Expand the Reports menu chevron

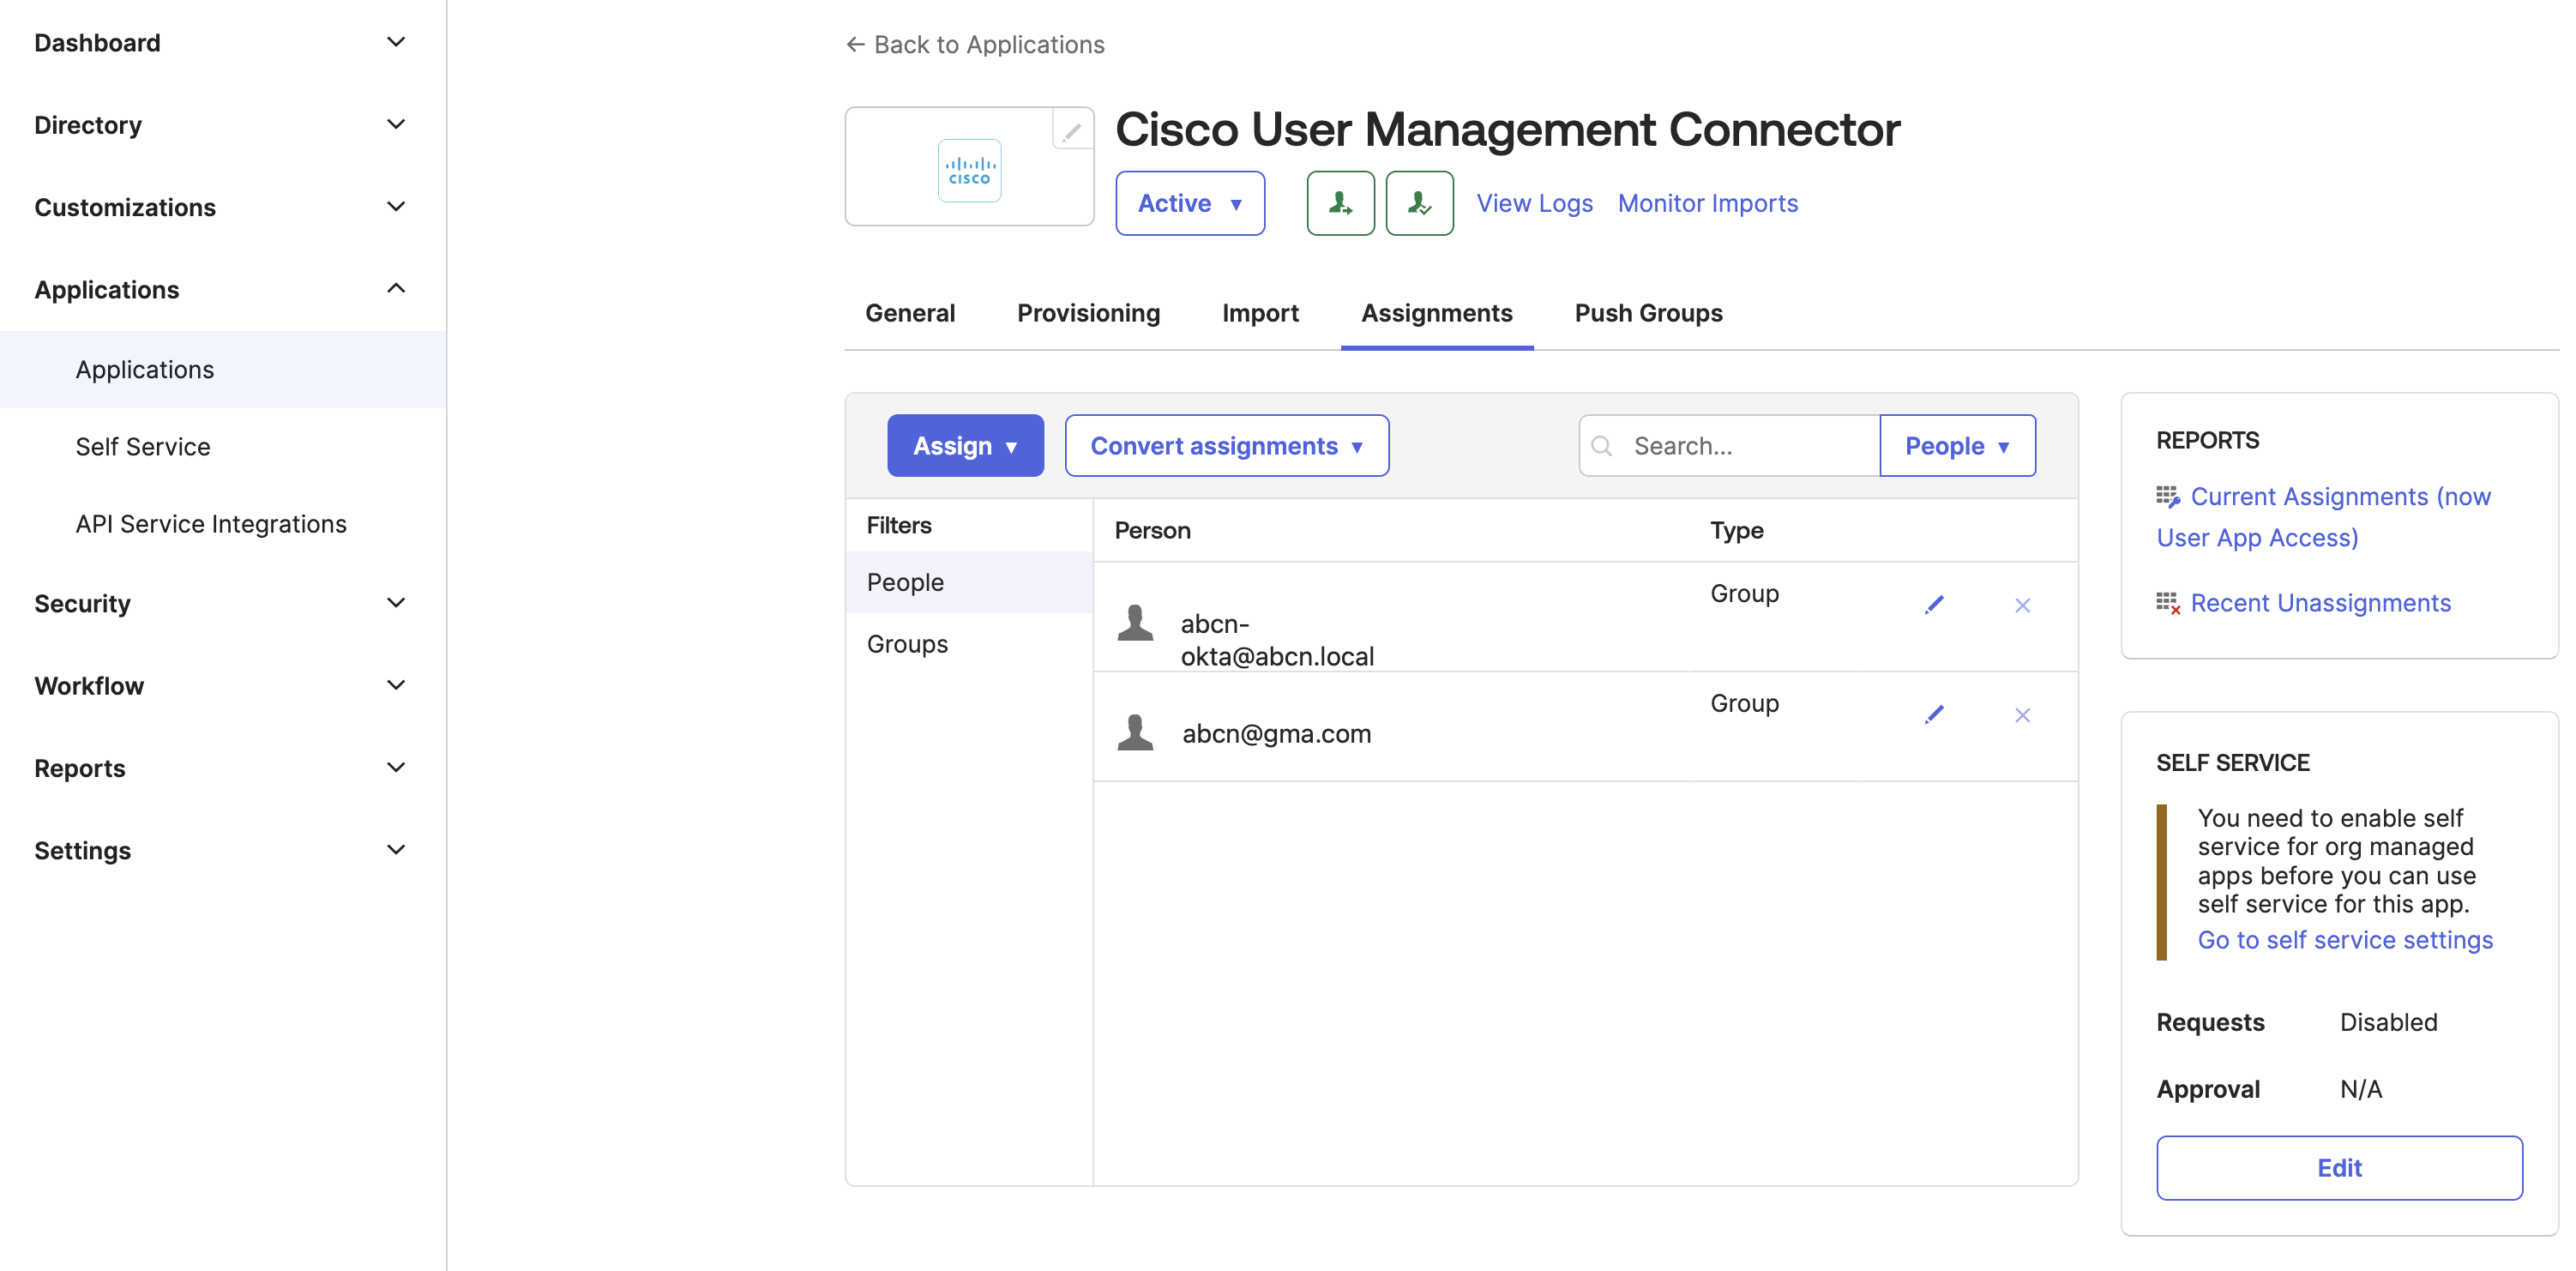pos(396,767)
